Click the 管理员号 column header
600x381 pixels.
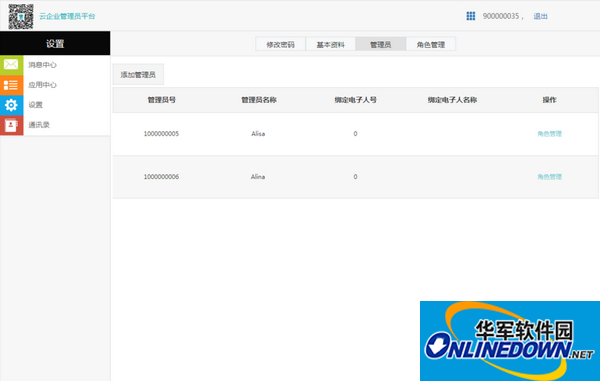tap(161, 100)
